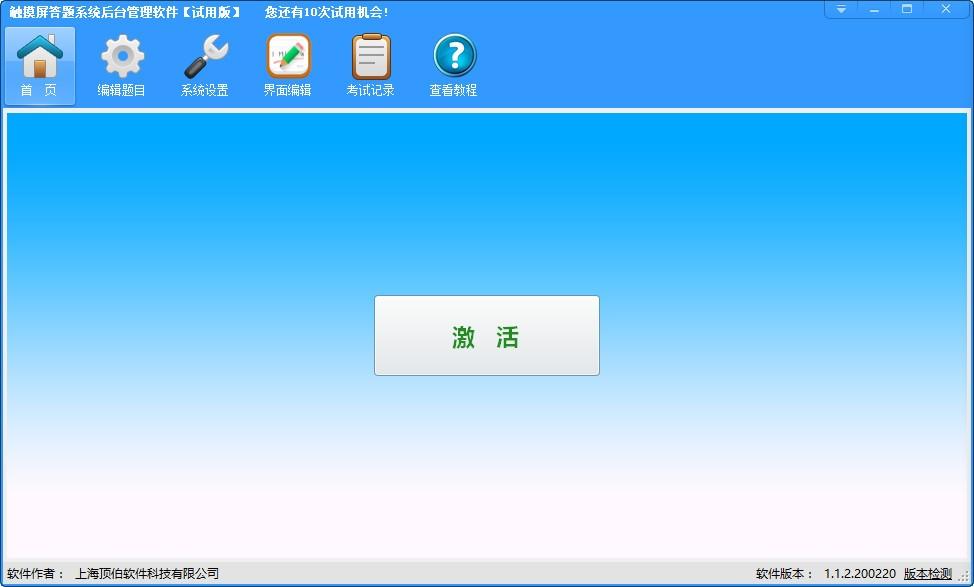
Task: Click version number 1.1.2.200220
Action: 860,573
